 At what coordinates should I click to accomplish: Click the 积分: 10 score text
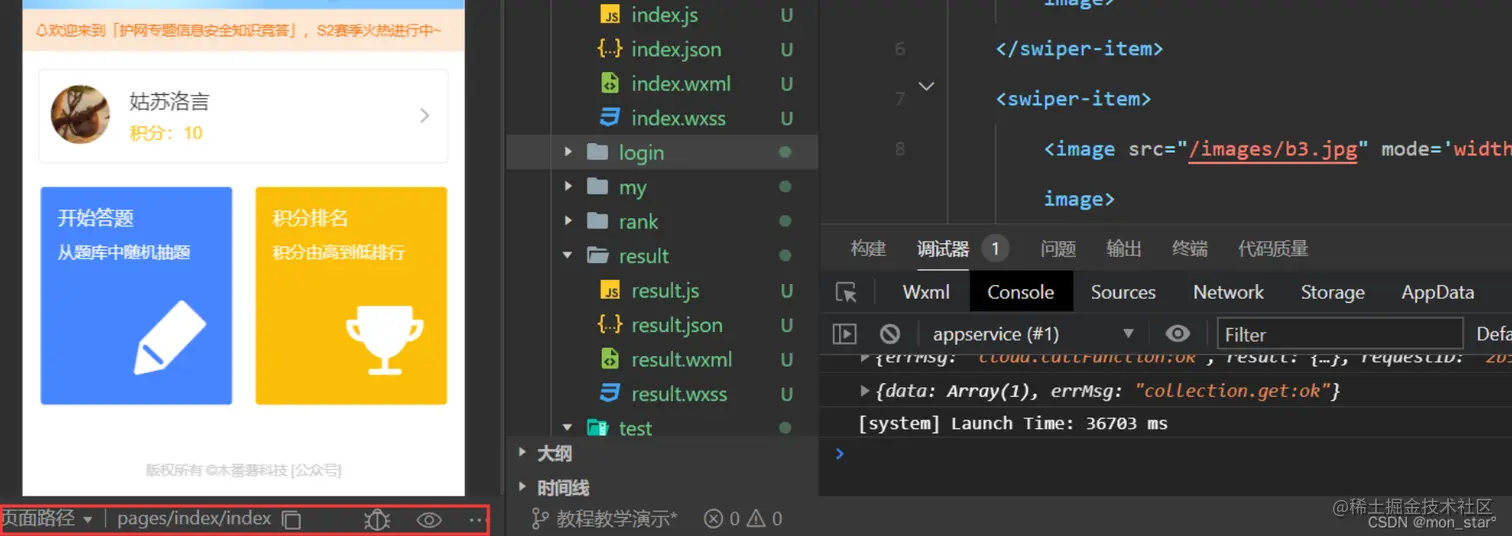click(x=166, y=133)
